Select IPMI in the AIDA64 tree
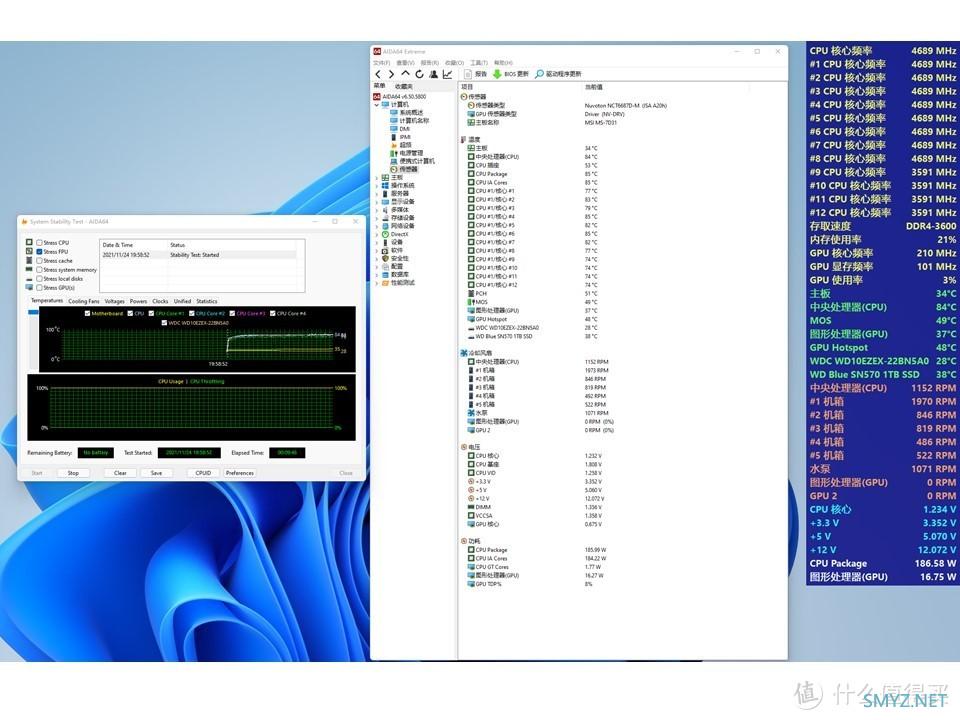The image size is (960, 720). click(400, 137)
